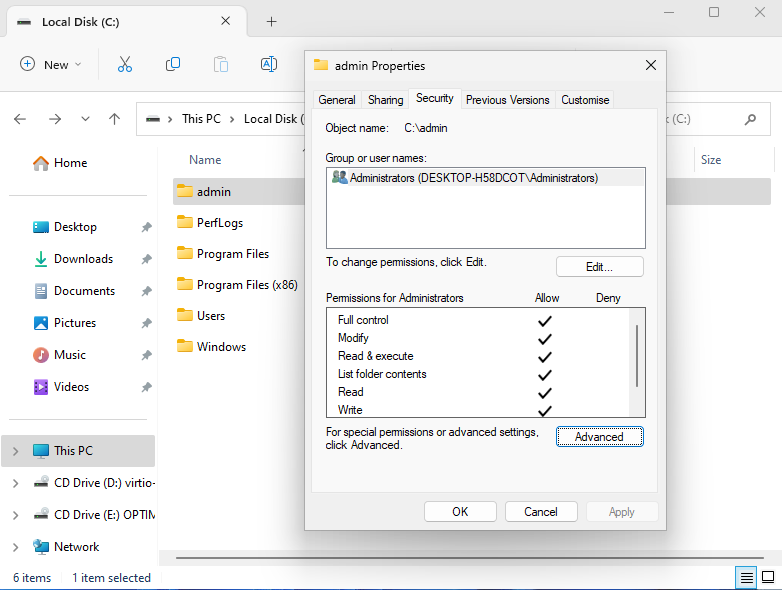Expand the This PC tree node
Viewport: 782px width, 590px height.
[15, 451]
